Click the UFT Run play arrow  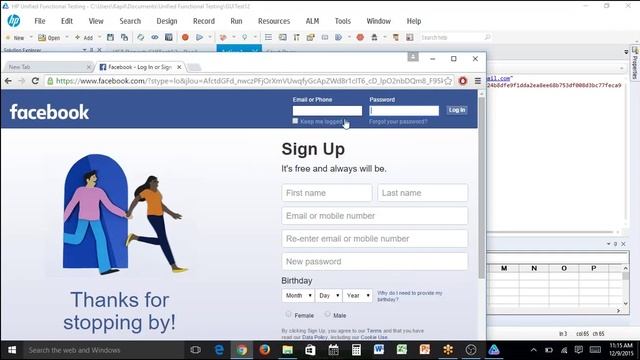click(x=199, y=38)
